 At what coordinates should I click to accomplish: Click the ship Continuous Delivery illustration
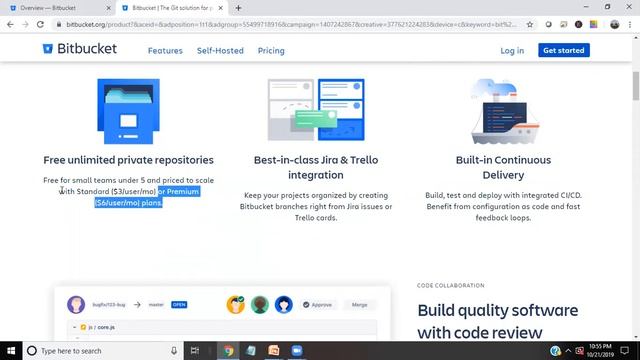504,111
